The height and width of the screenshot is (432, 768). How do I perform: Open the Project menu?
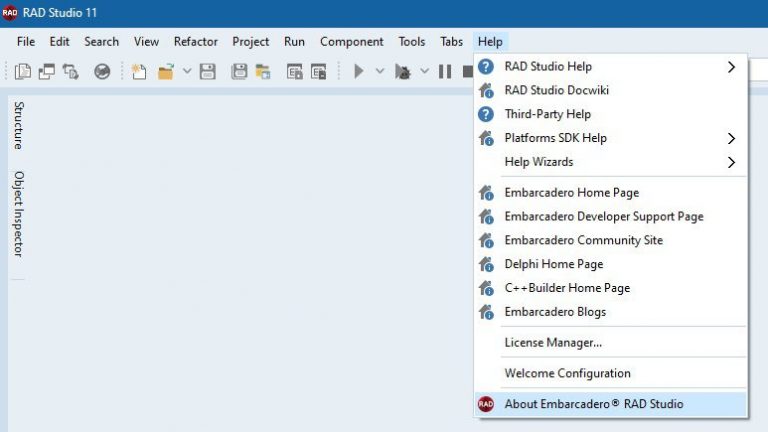250,42
